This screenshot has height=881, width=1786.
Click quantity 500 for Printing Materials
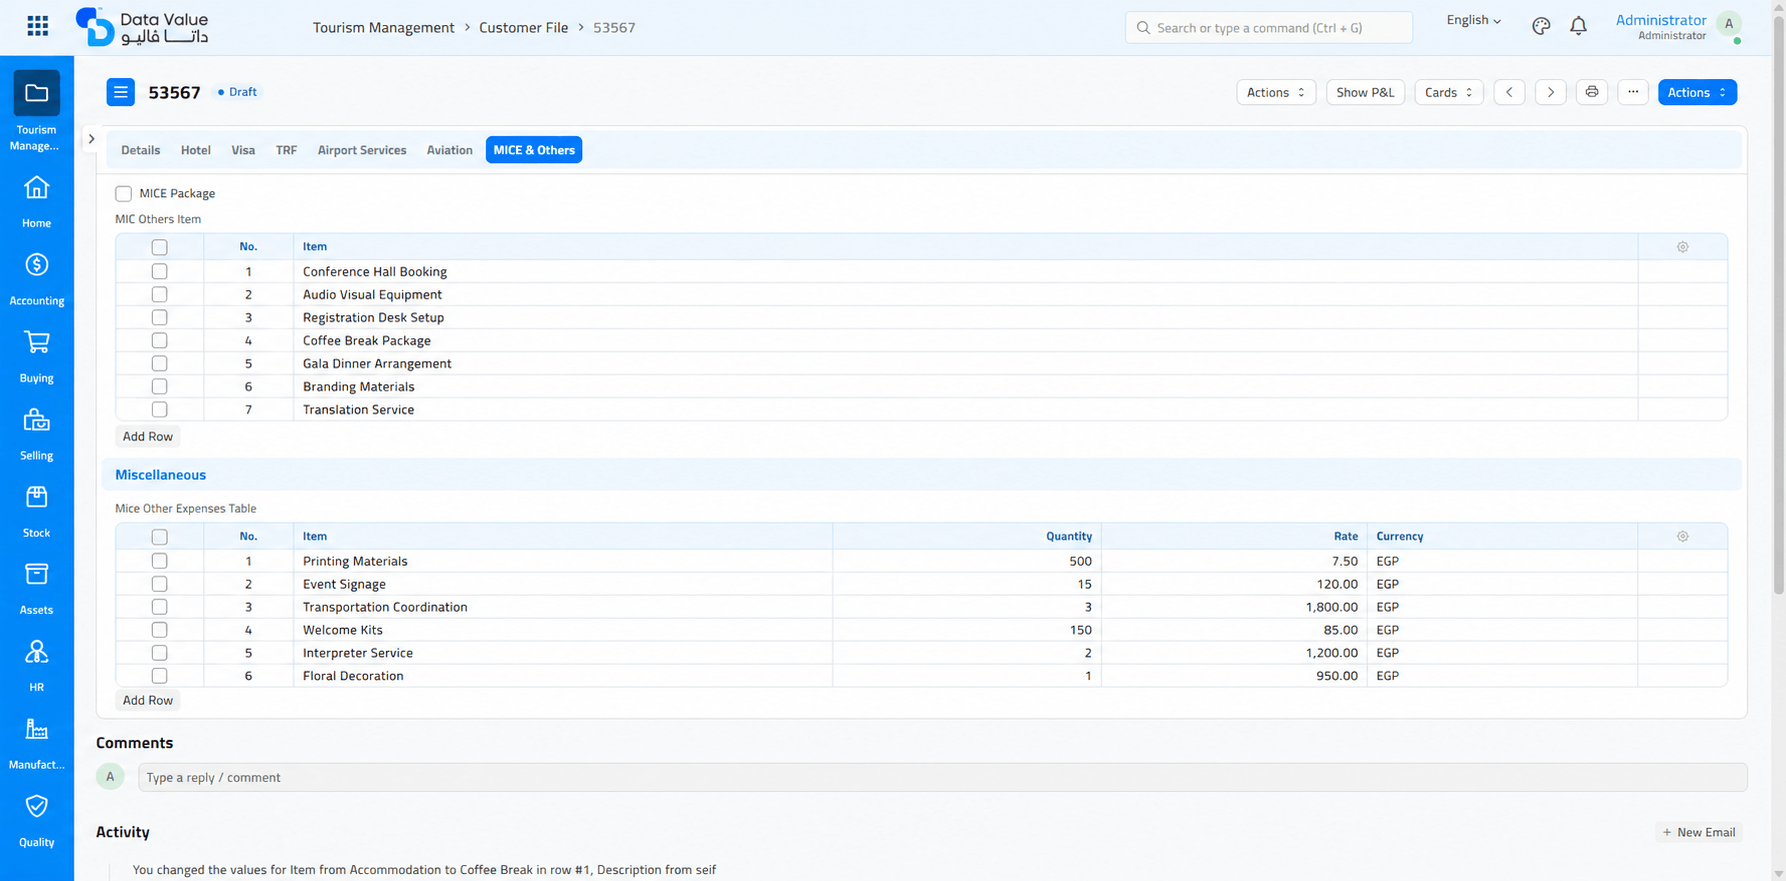(x=966, y=561)
